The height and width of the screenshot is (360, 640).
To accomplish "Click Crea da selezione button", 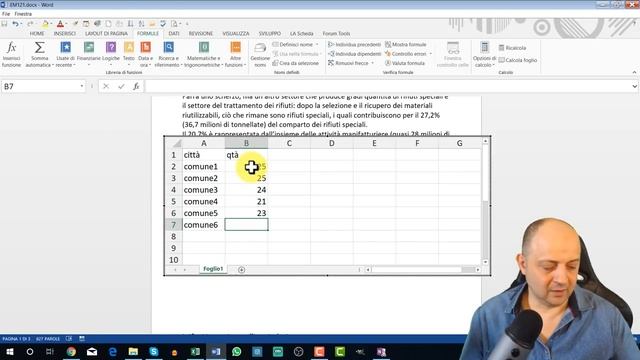I will click(x=296, y=63).
